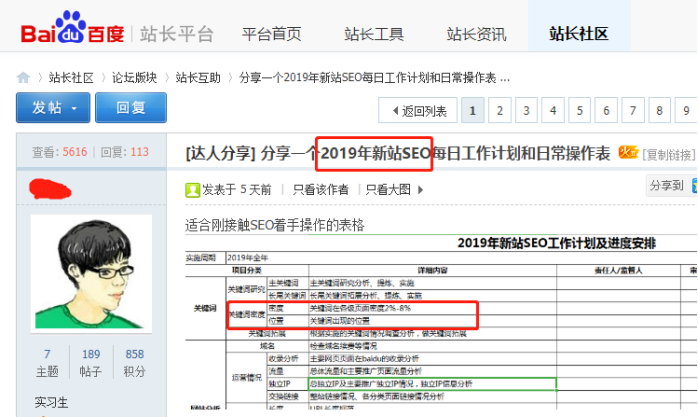This screenshot has height=417, width=698.
Task: Click the orange hot-topic flame badge
Action: [628, 153]
